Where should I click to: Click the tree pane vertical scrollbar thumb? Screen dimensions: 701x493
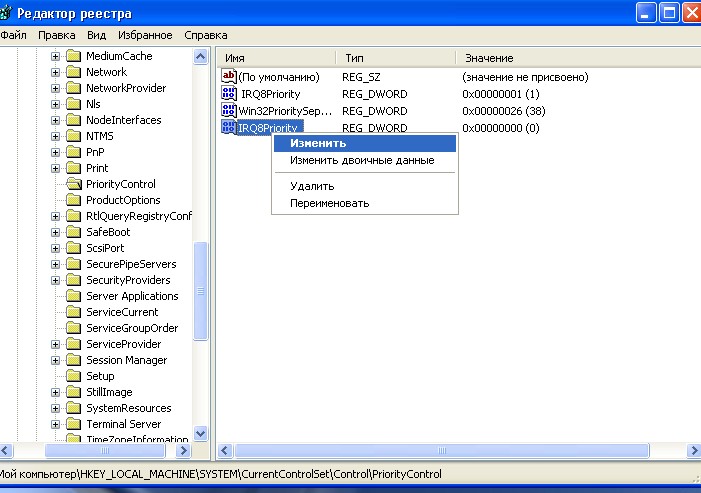(x=201, y=291)
